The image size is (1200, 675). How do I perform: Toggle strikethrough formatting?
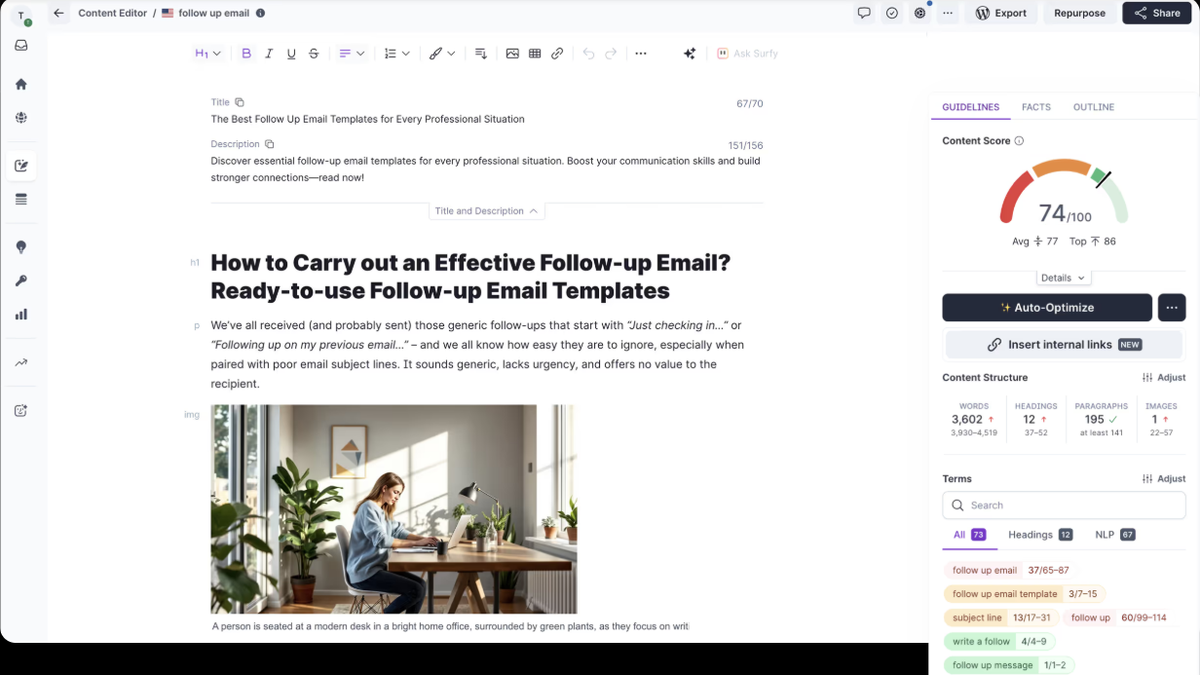pos(314,53)
